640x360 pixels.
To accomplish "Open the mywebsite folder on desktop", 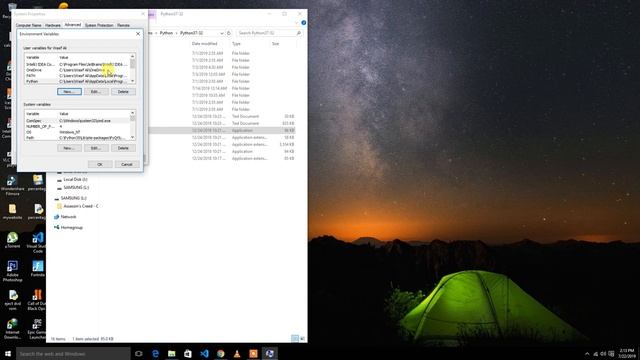I will [12, 212].
